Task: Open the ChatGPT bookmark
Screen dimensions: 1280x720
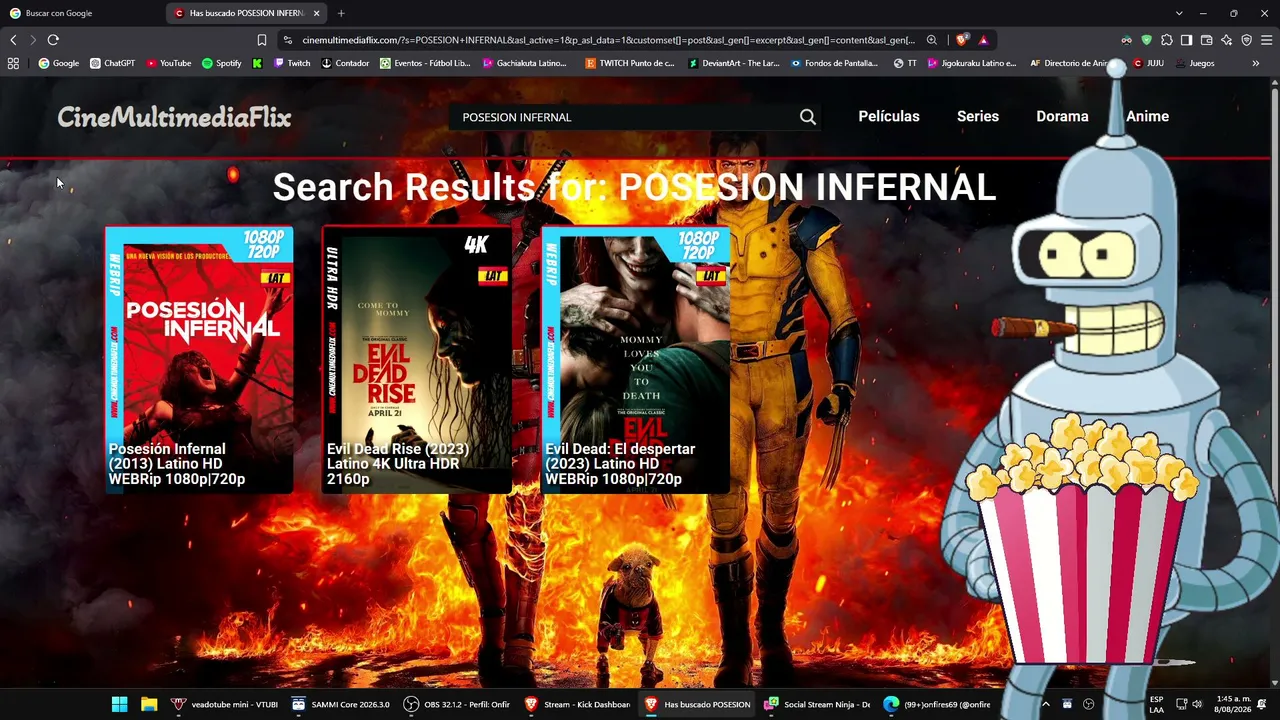Action: (x=112, y=63)
